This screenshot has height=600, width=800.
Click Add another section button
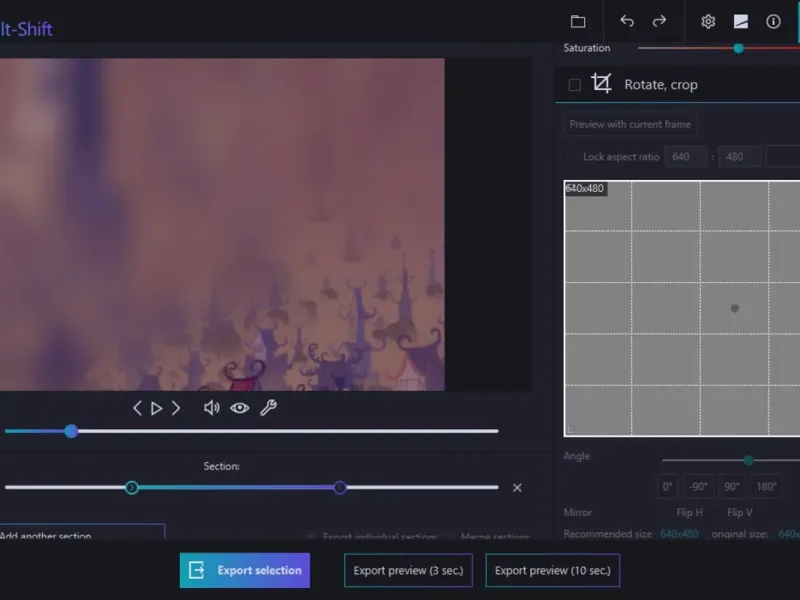[82, 532]
